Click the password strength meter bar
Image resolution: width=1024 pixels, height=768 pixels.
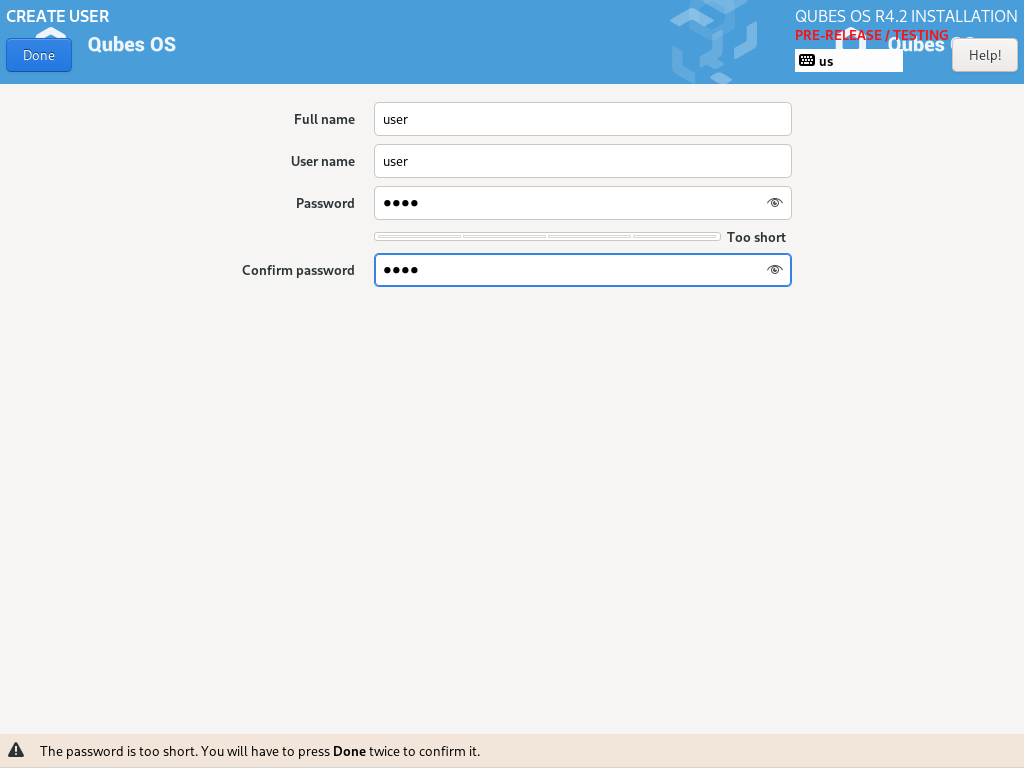(x=547, y=237)
